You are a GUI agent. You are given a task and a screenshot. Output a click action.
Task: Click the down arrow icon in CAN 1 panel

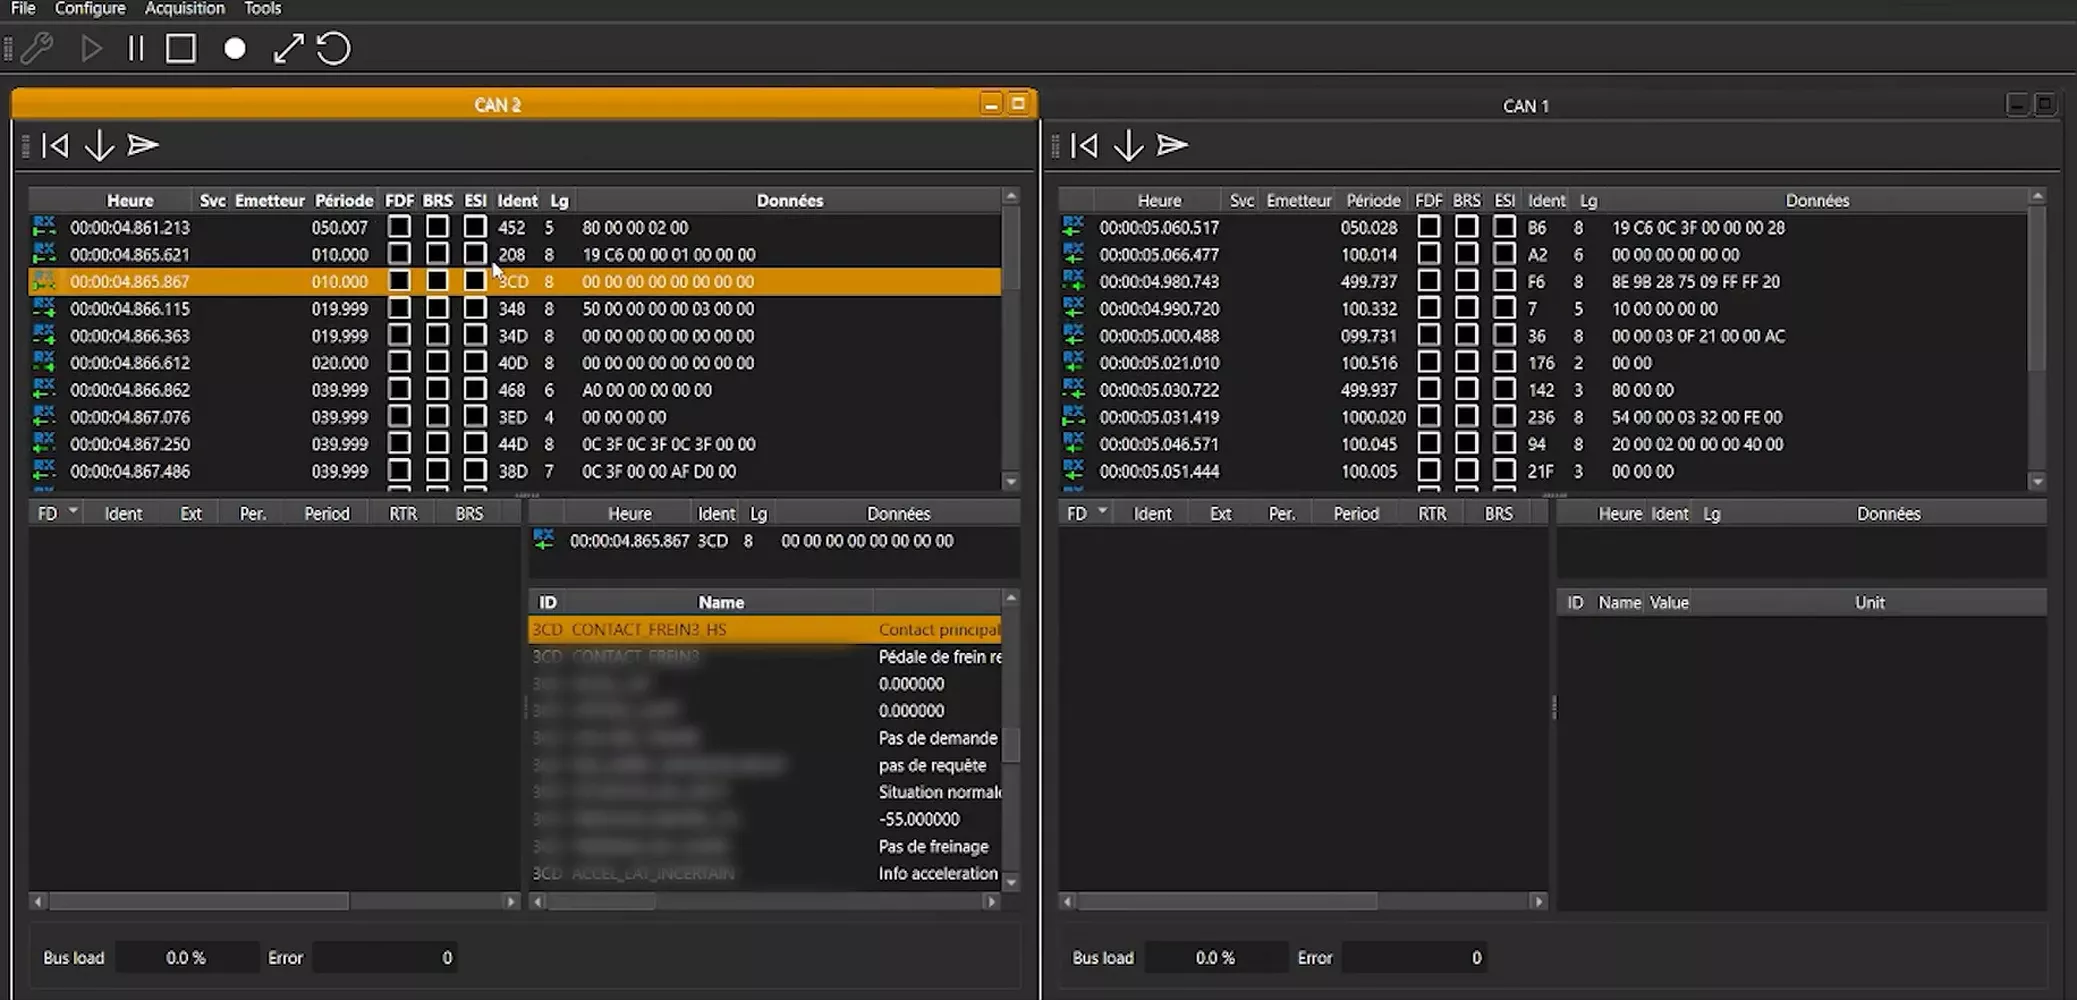1128,146
